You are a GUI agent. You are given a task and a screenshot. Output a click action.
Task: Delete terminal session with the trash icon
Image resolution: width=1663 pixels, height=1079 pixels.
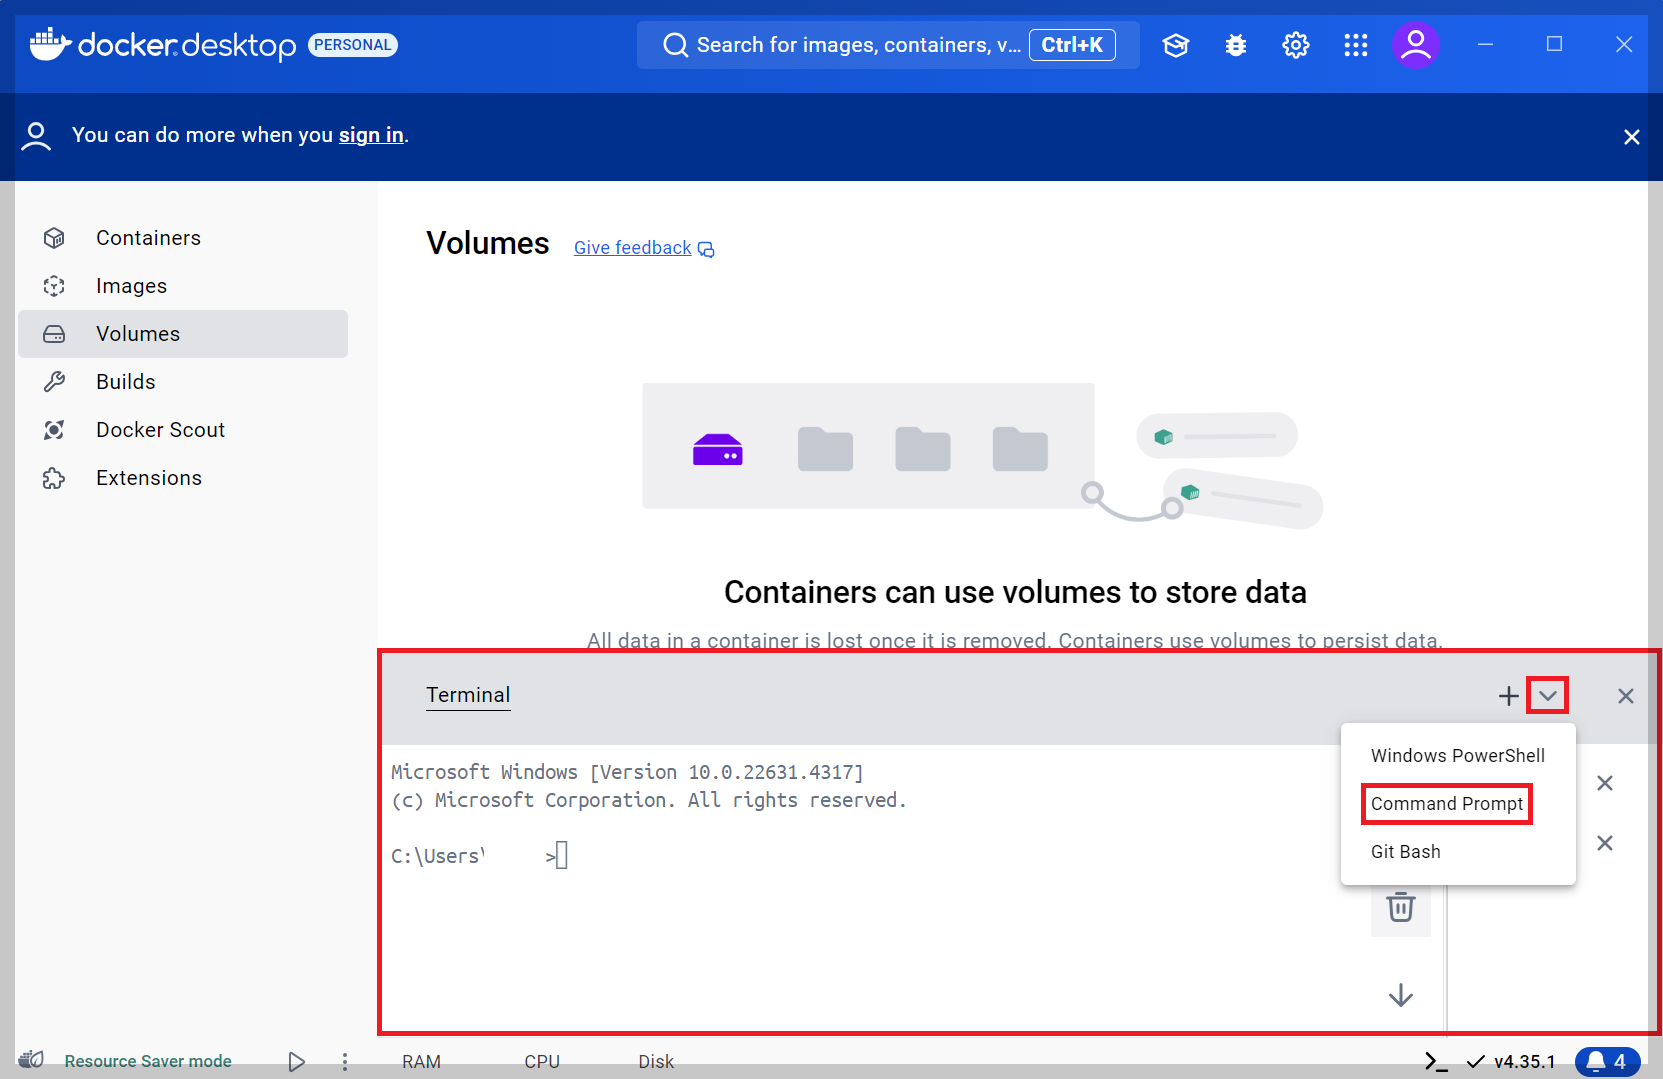point(1401,907)
